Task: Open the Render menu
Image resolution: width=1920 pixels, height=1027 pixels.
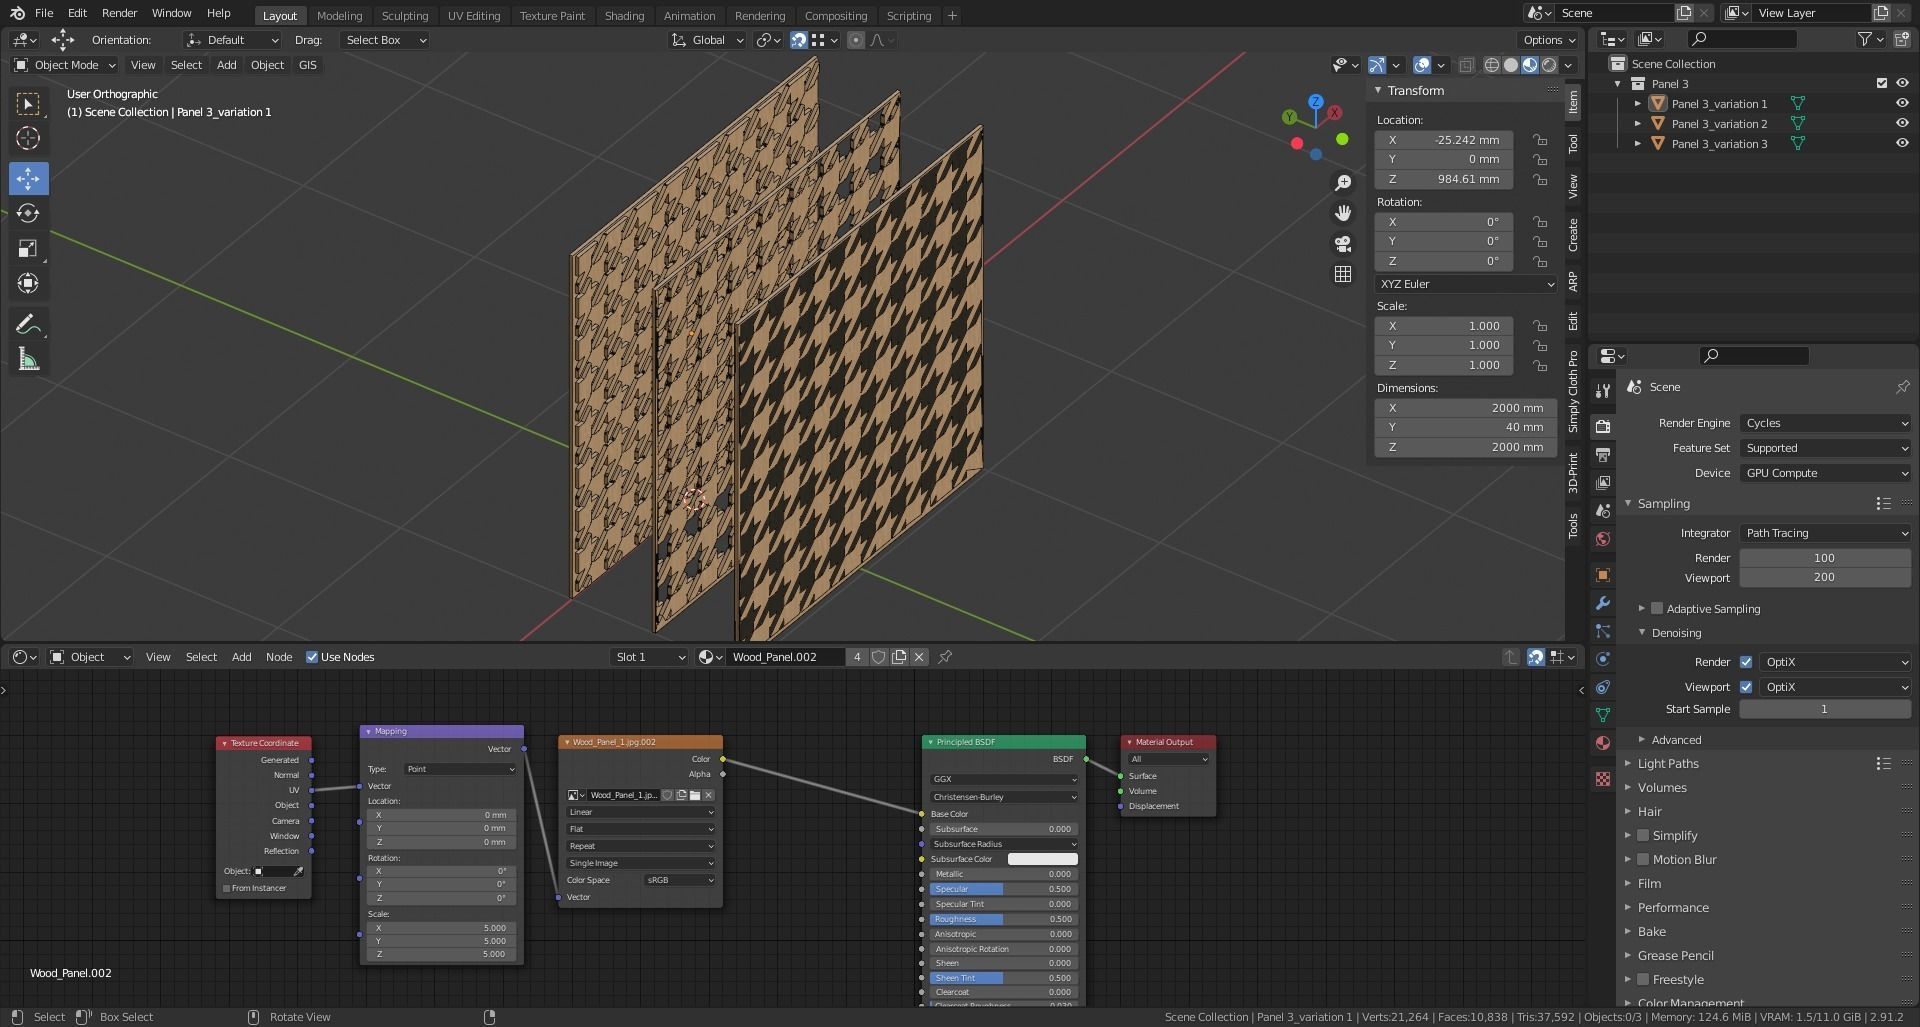Action: [x=119, y=13]
